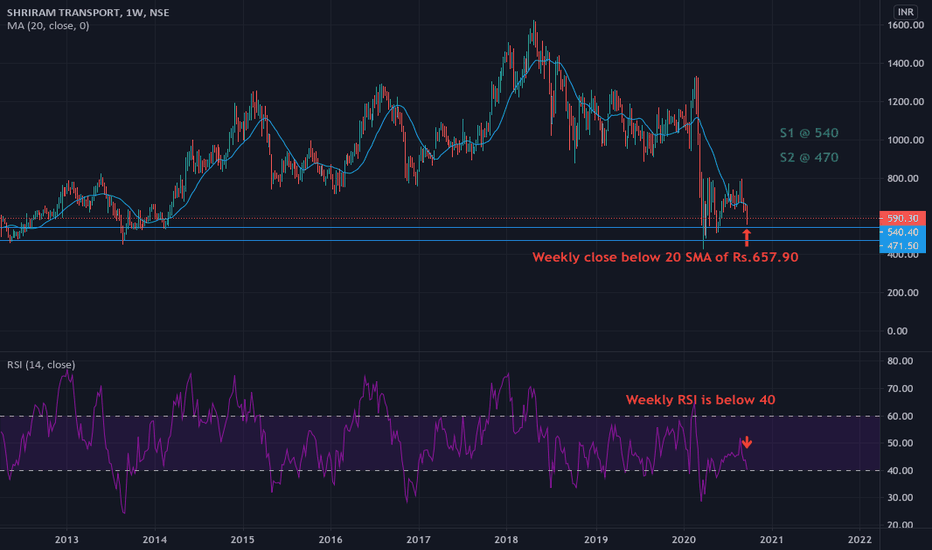Select the S1 @ 540 annotation text
The width and height of the screenshot is (932, 550).
tap(809, 133)
